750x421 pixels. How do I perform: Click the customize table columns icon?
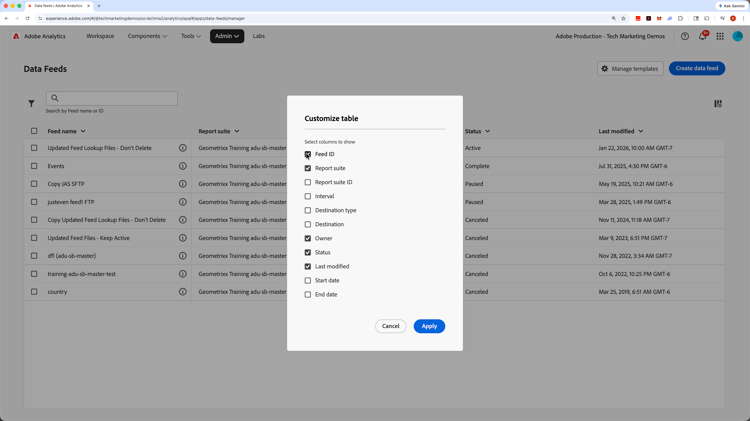coord(718,103)
